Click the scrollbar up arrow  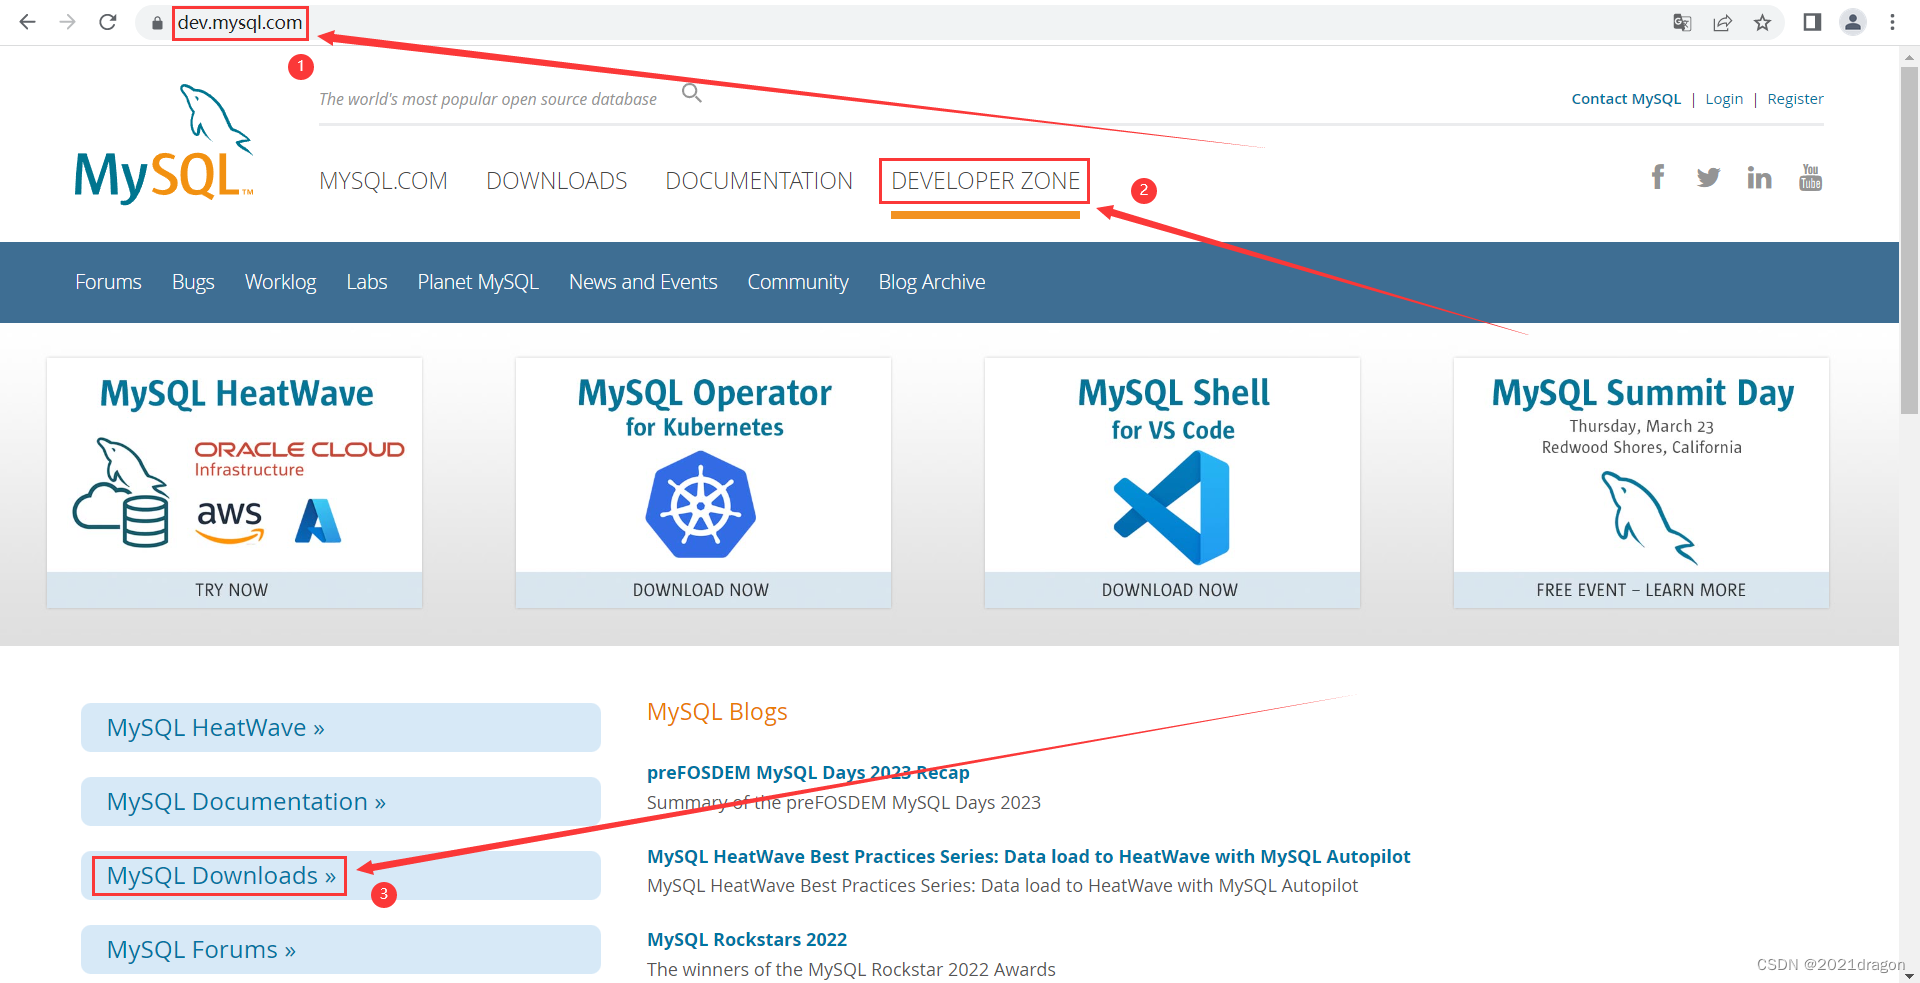tap(1909, 56)
